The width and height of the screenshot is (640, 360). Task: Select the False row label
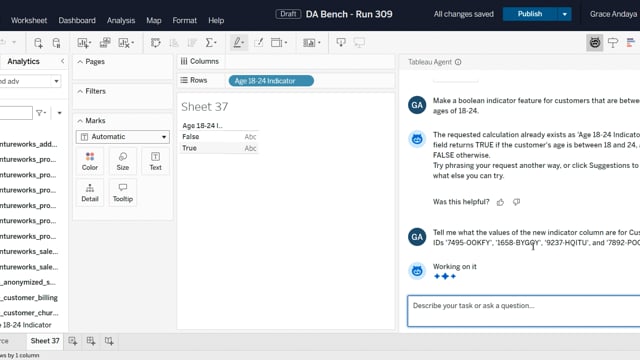191,137
